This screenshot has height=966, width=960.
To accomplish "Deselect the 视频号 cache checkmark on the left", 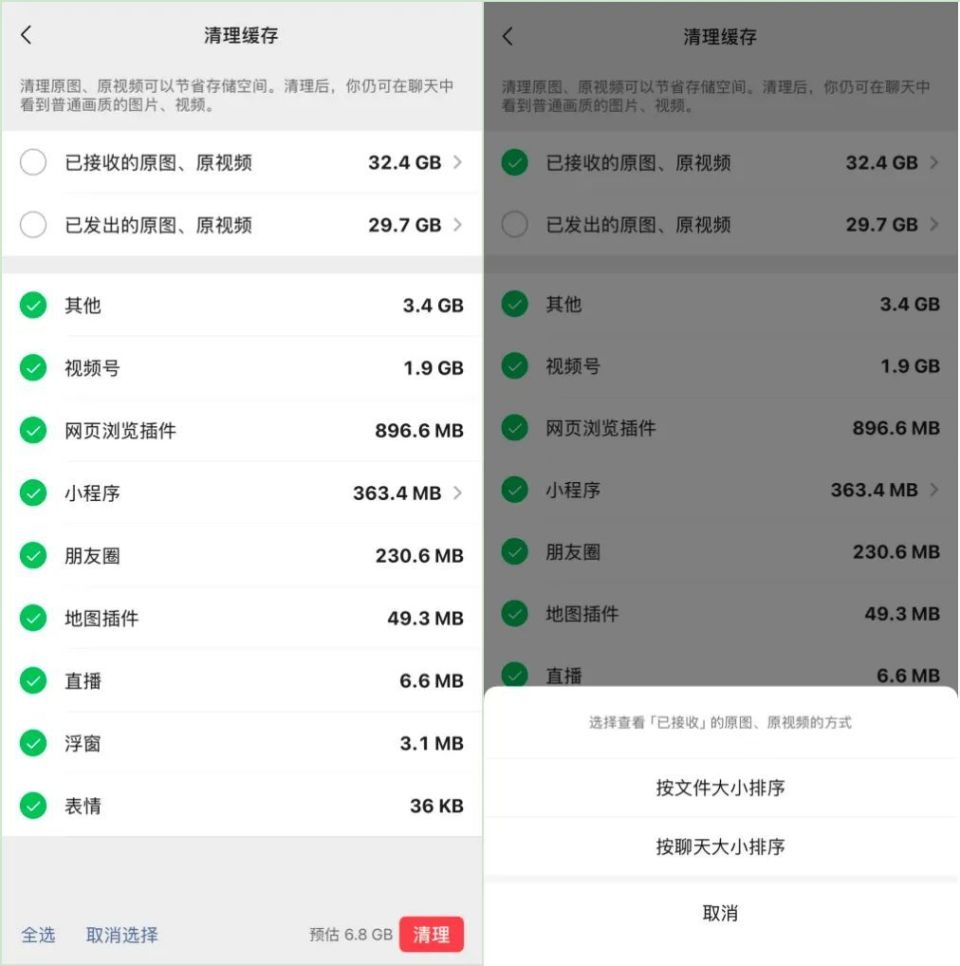I will [33, 368].
